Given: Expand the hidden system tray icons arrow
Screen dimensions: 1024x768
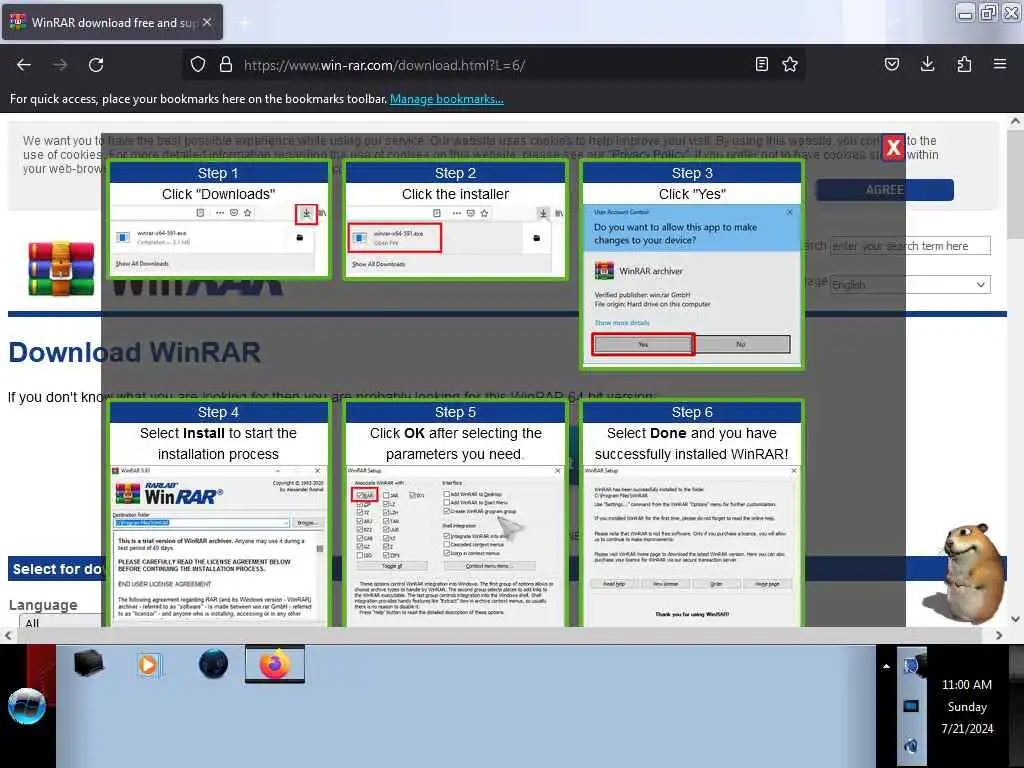Looking at the screenshot, I should (886, 667).
